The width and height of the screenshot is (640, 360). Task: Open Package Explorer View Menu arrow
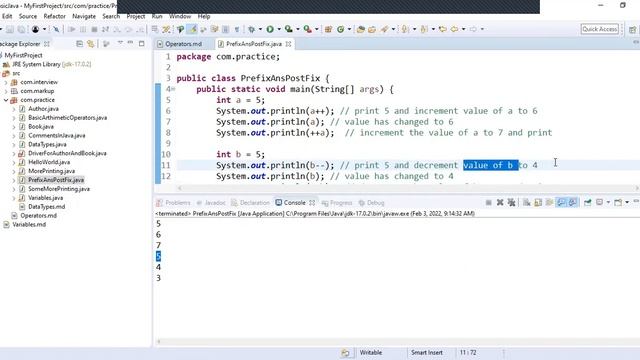[120, 43]
